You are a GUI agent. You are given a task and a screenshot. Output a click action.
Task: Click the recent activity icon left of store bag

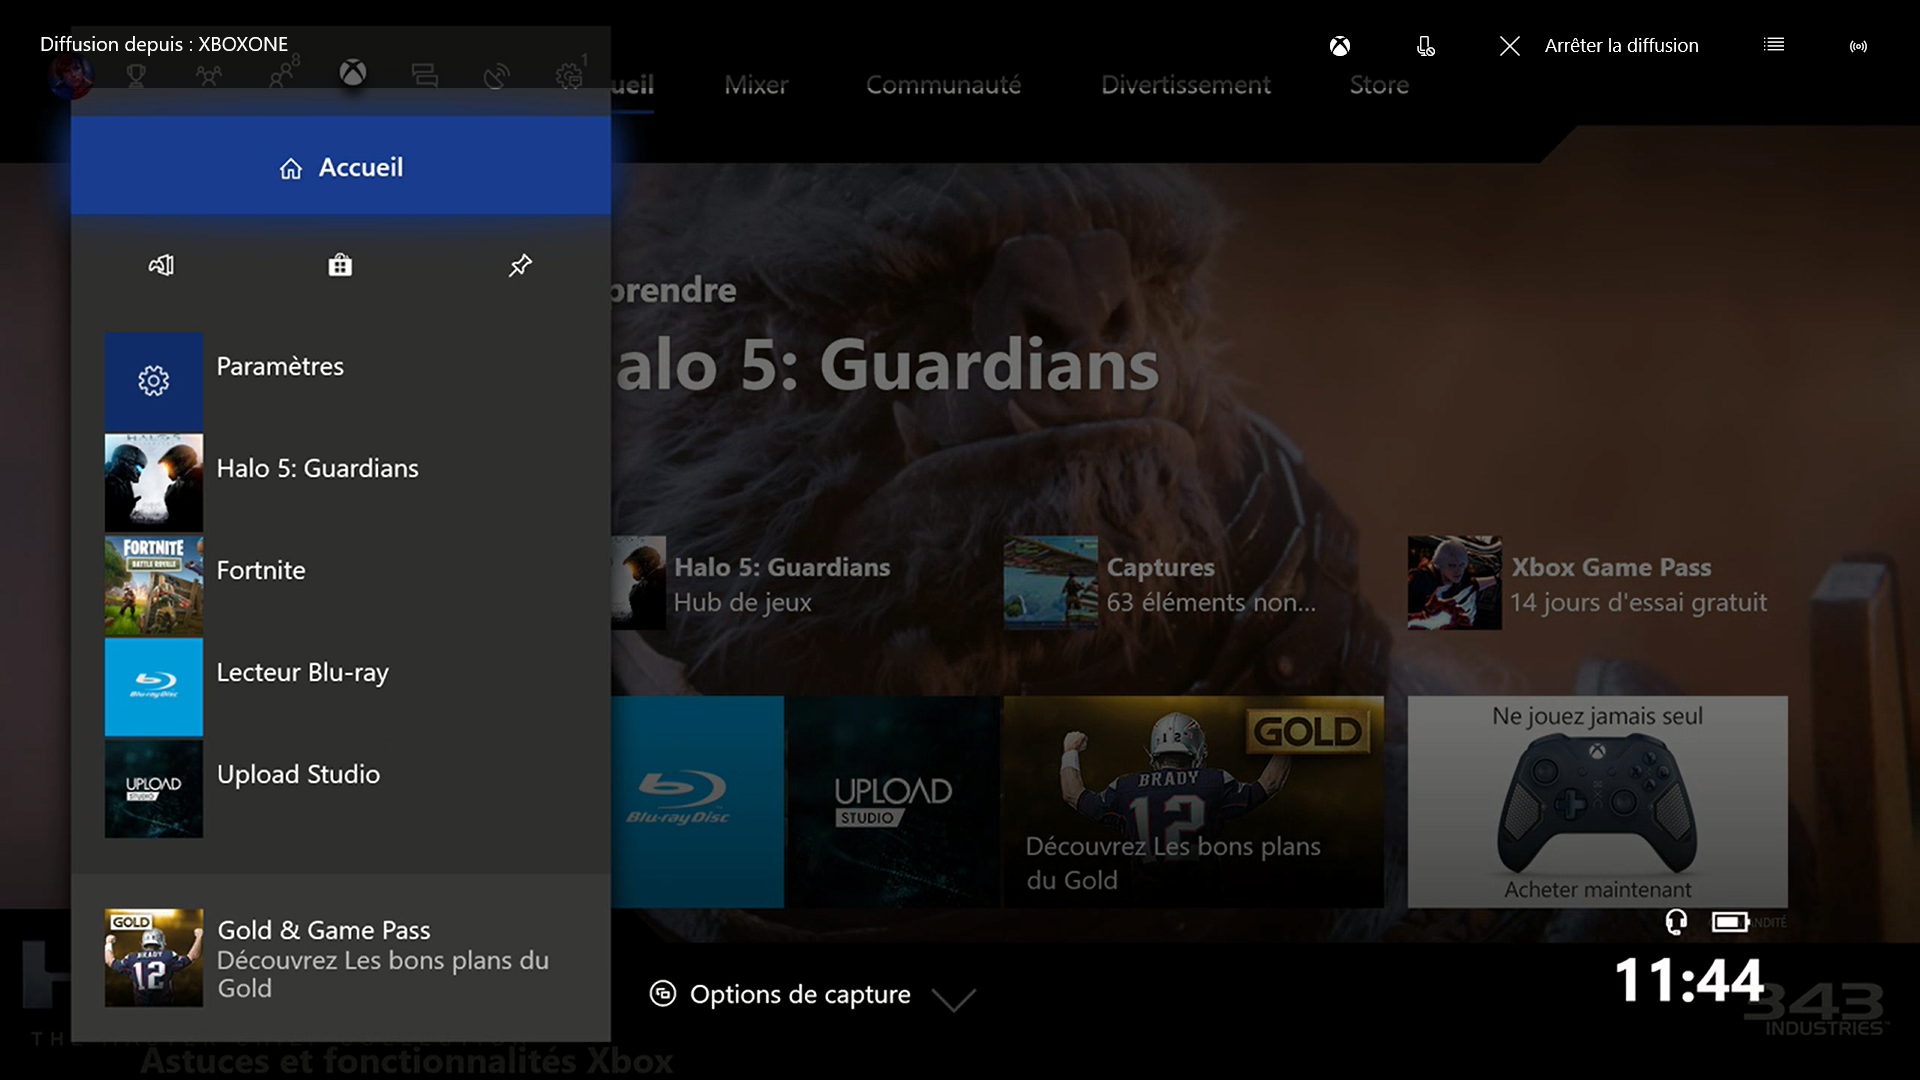pyautogui.click(x=161, y=265)
